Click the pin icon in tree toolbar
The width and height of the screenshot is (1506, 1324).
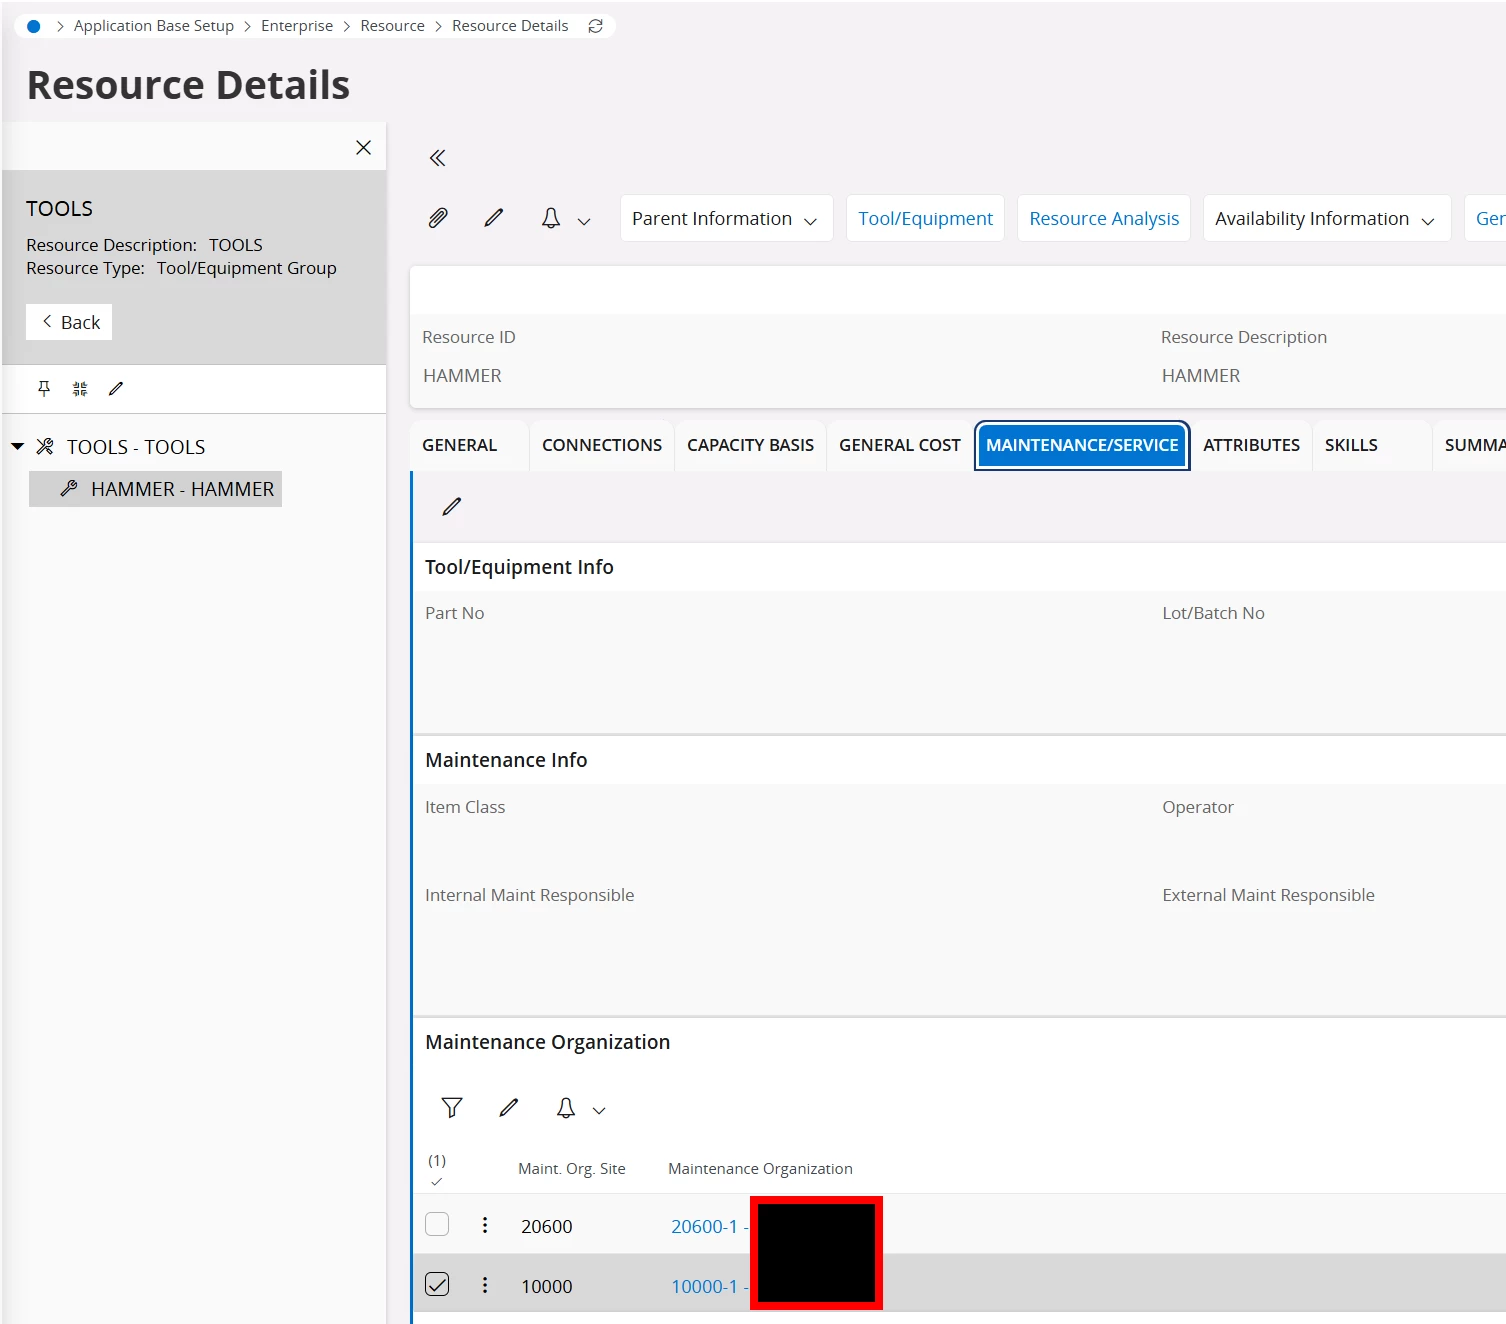[x=44, y=389]
